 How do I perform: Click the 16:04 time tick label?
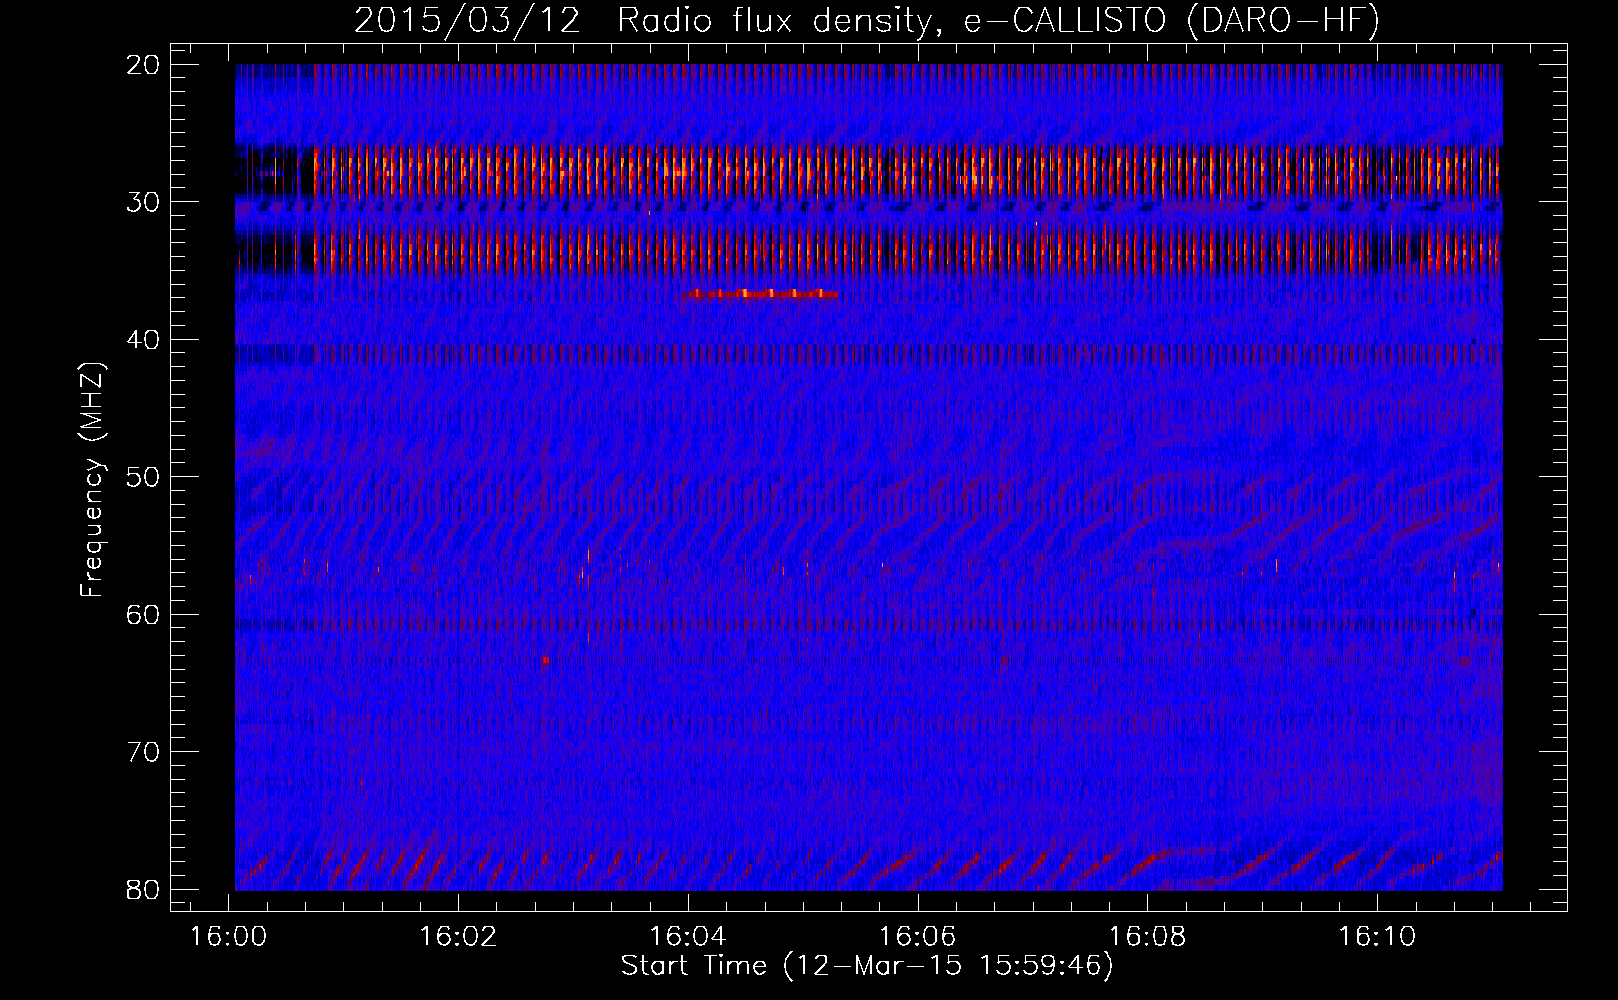[688, 937]
